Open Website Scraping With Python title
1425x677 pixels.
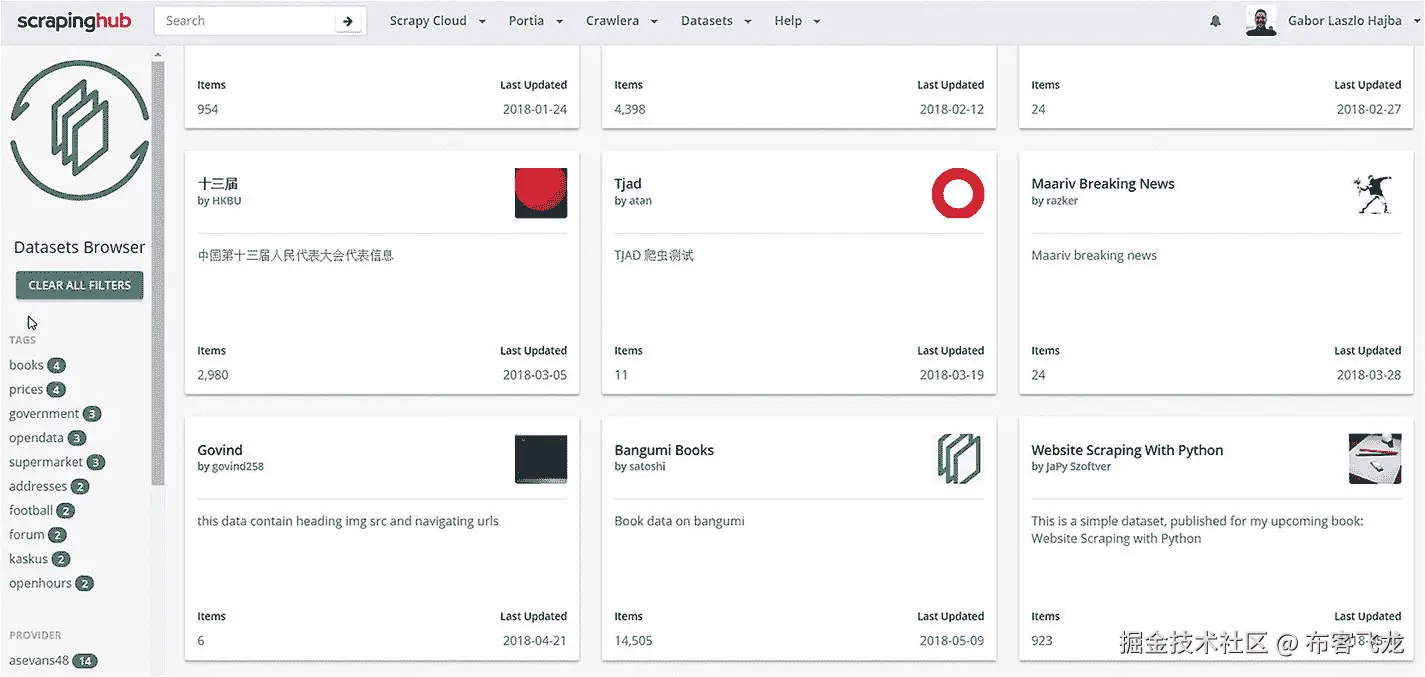[x=1127, y=450]
